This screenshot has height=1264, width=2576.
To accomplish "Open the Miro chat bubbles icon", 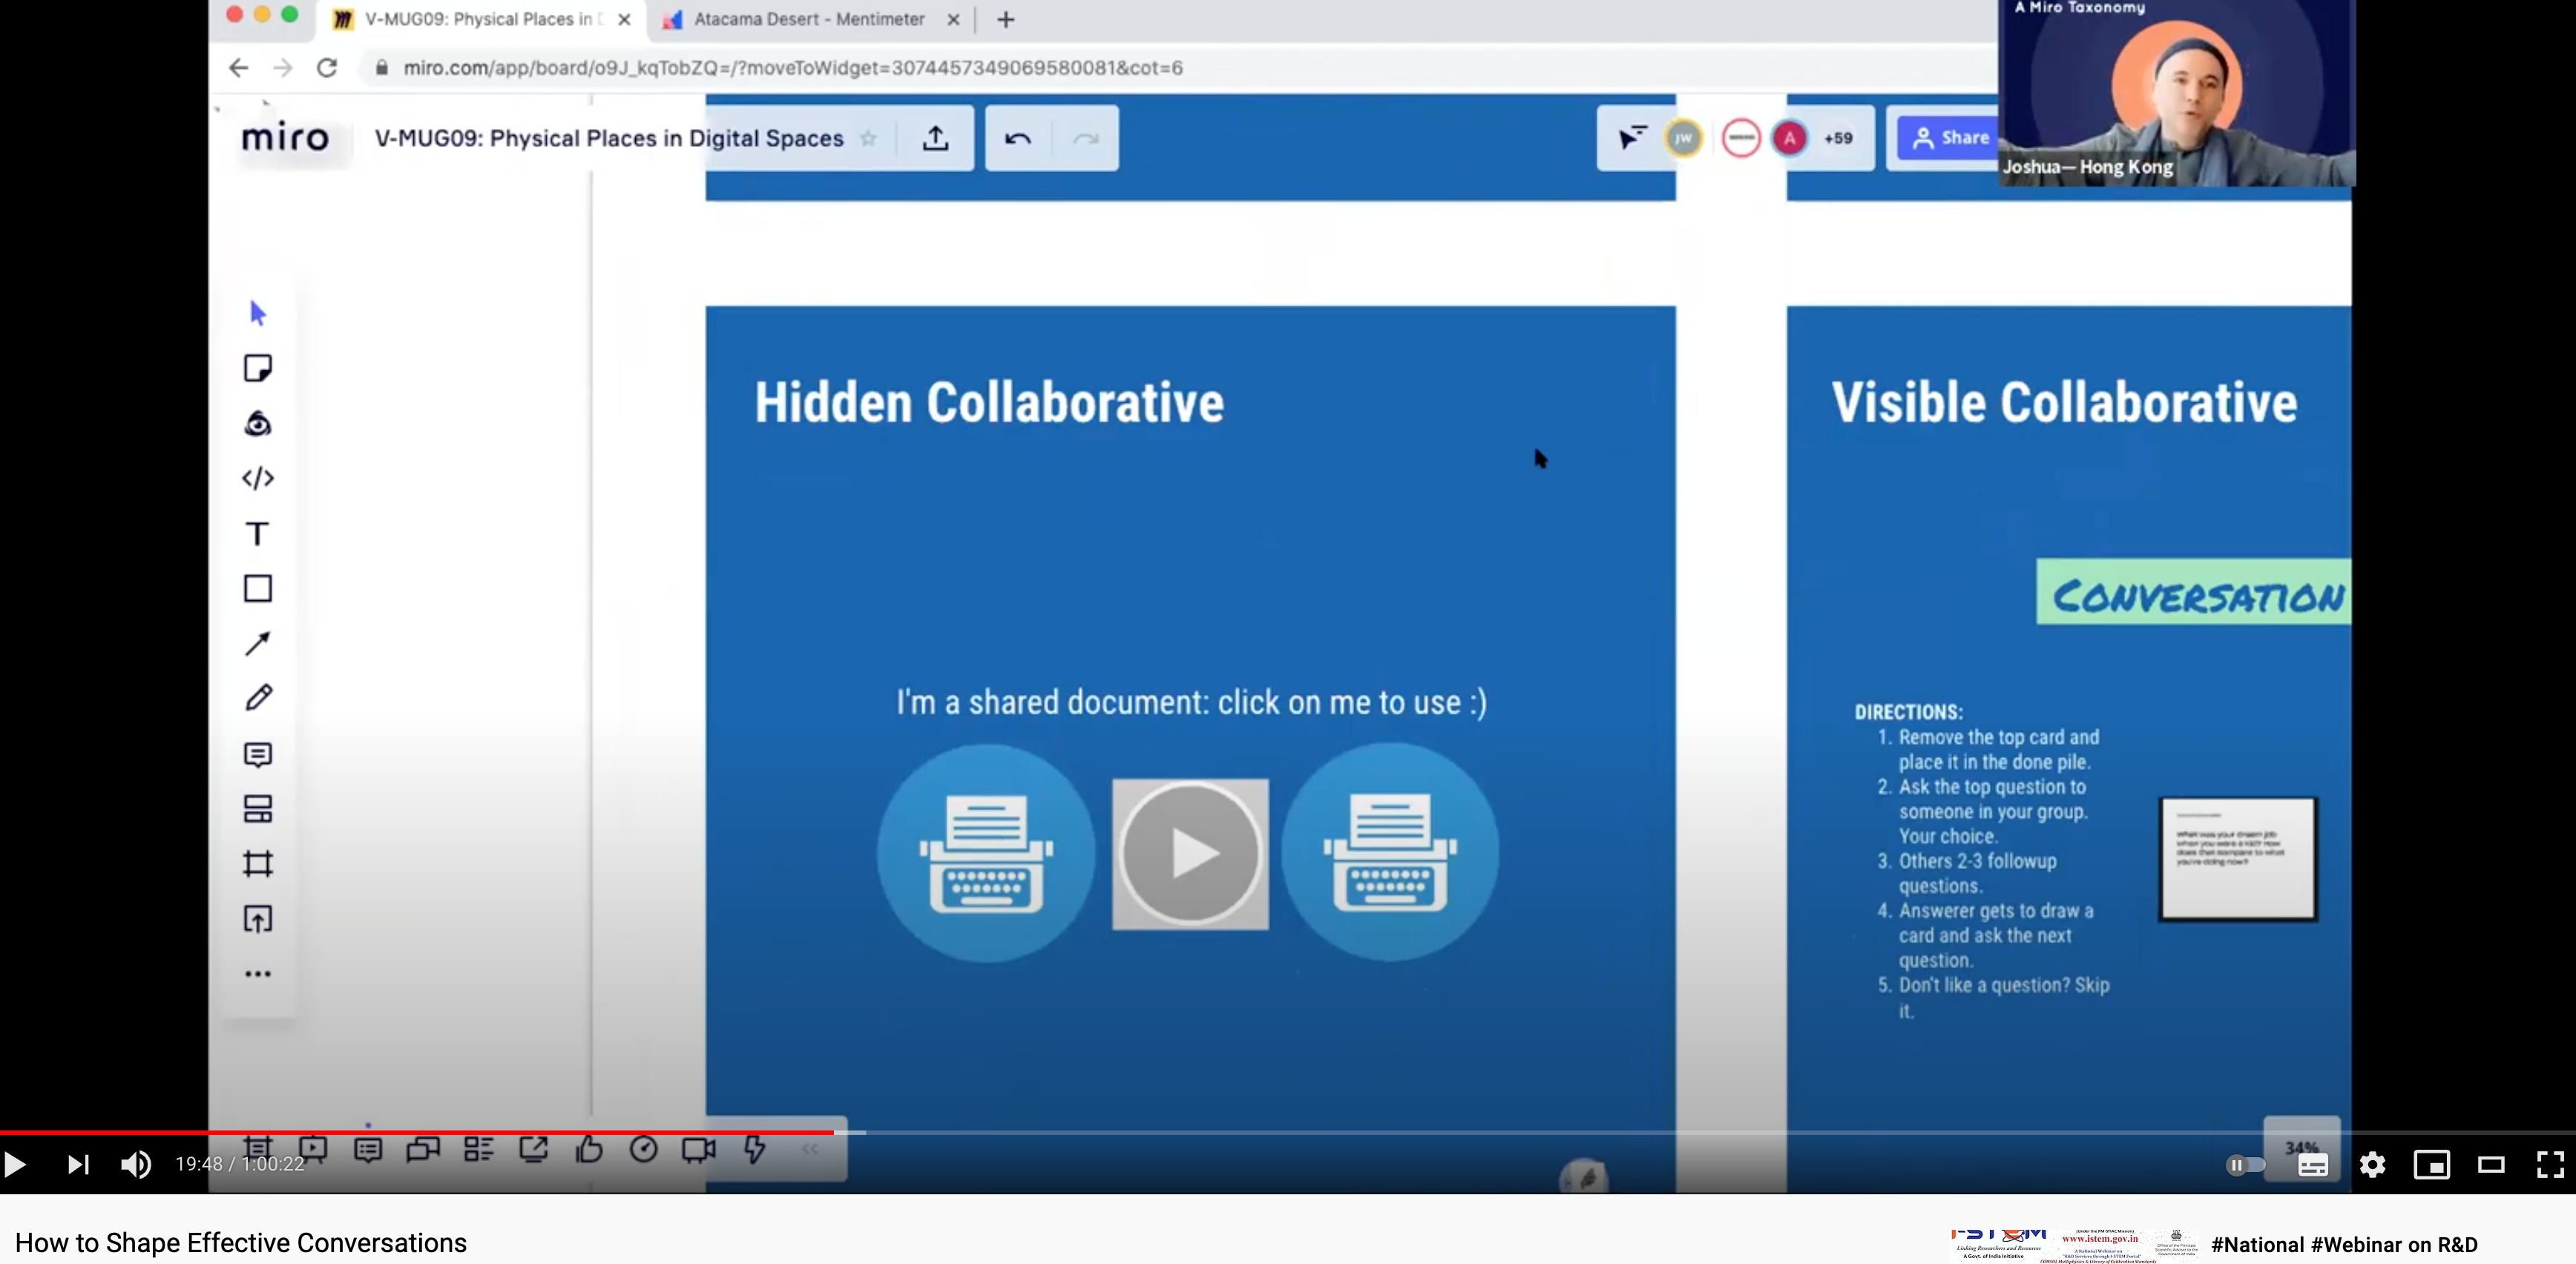I will (423, 1149).
